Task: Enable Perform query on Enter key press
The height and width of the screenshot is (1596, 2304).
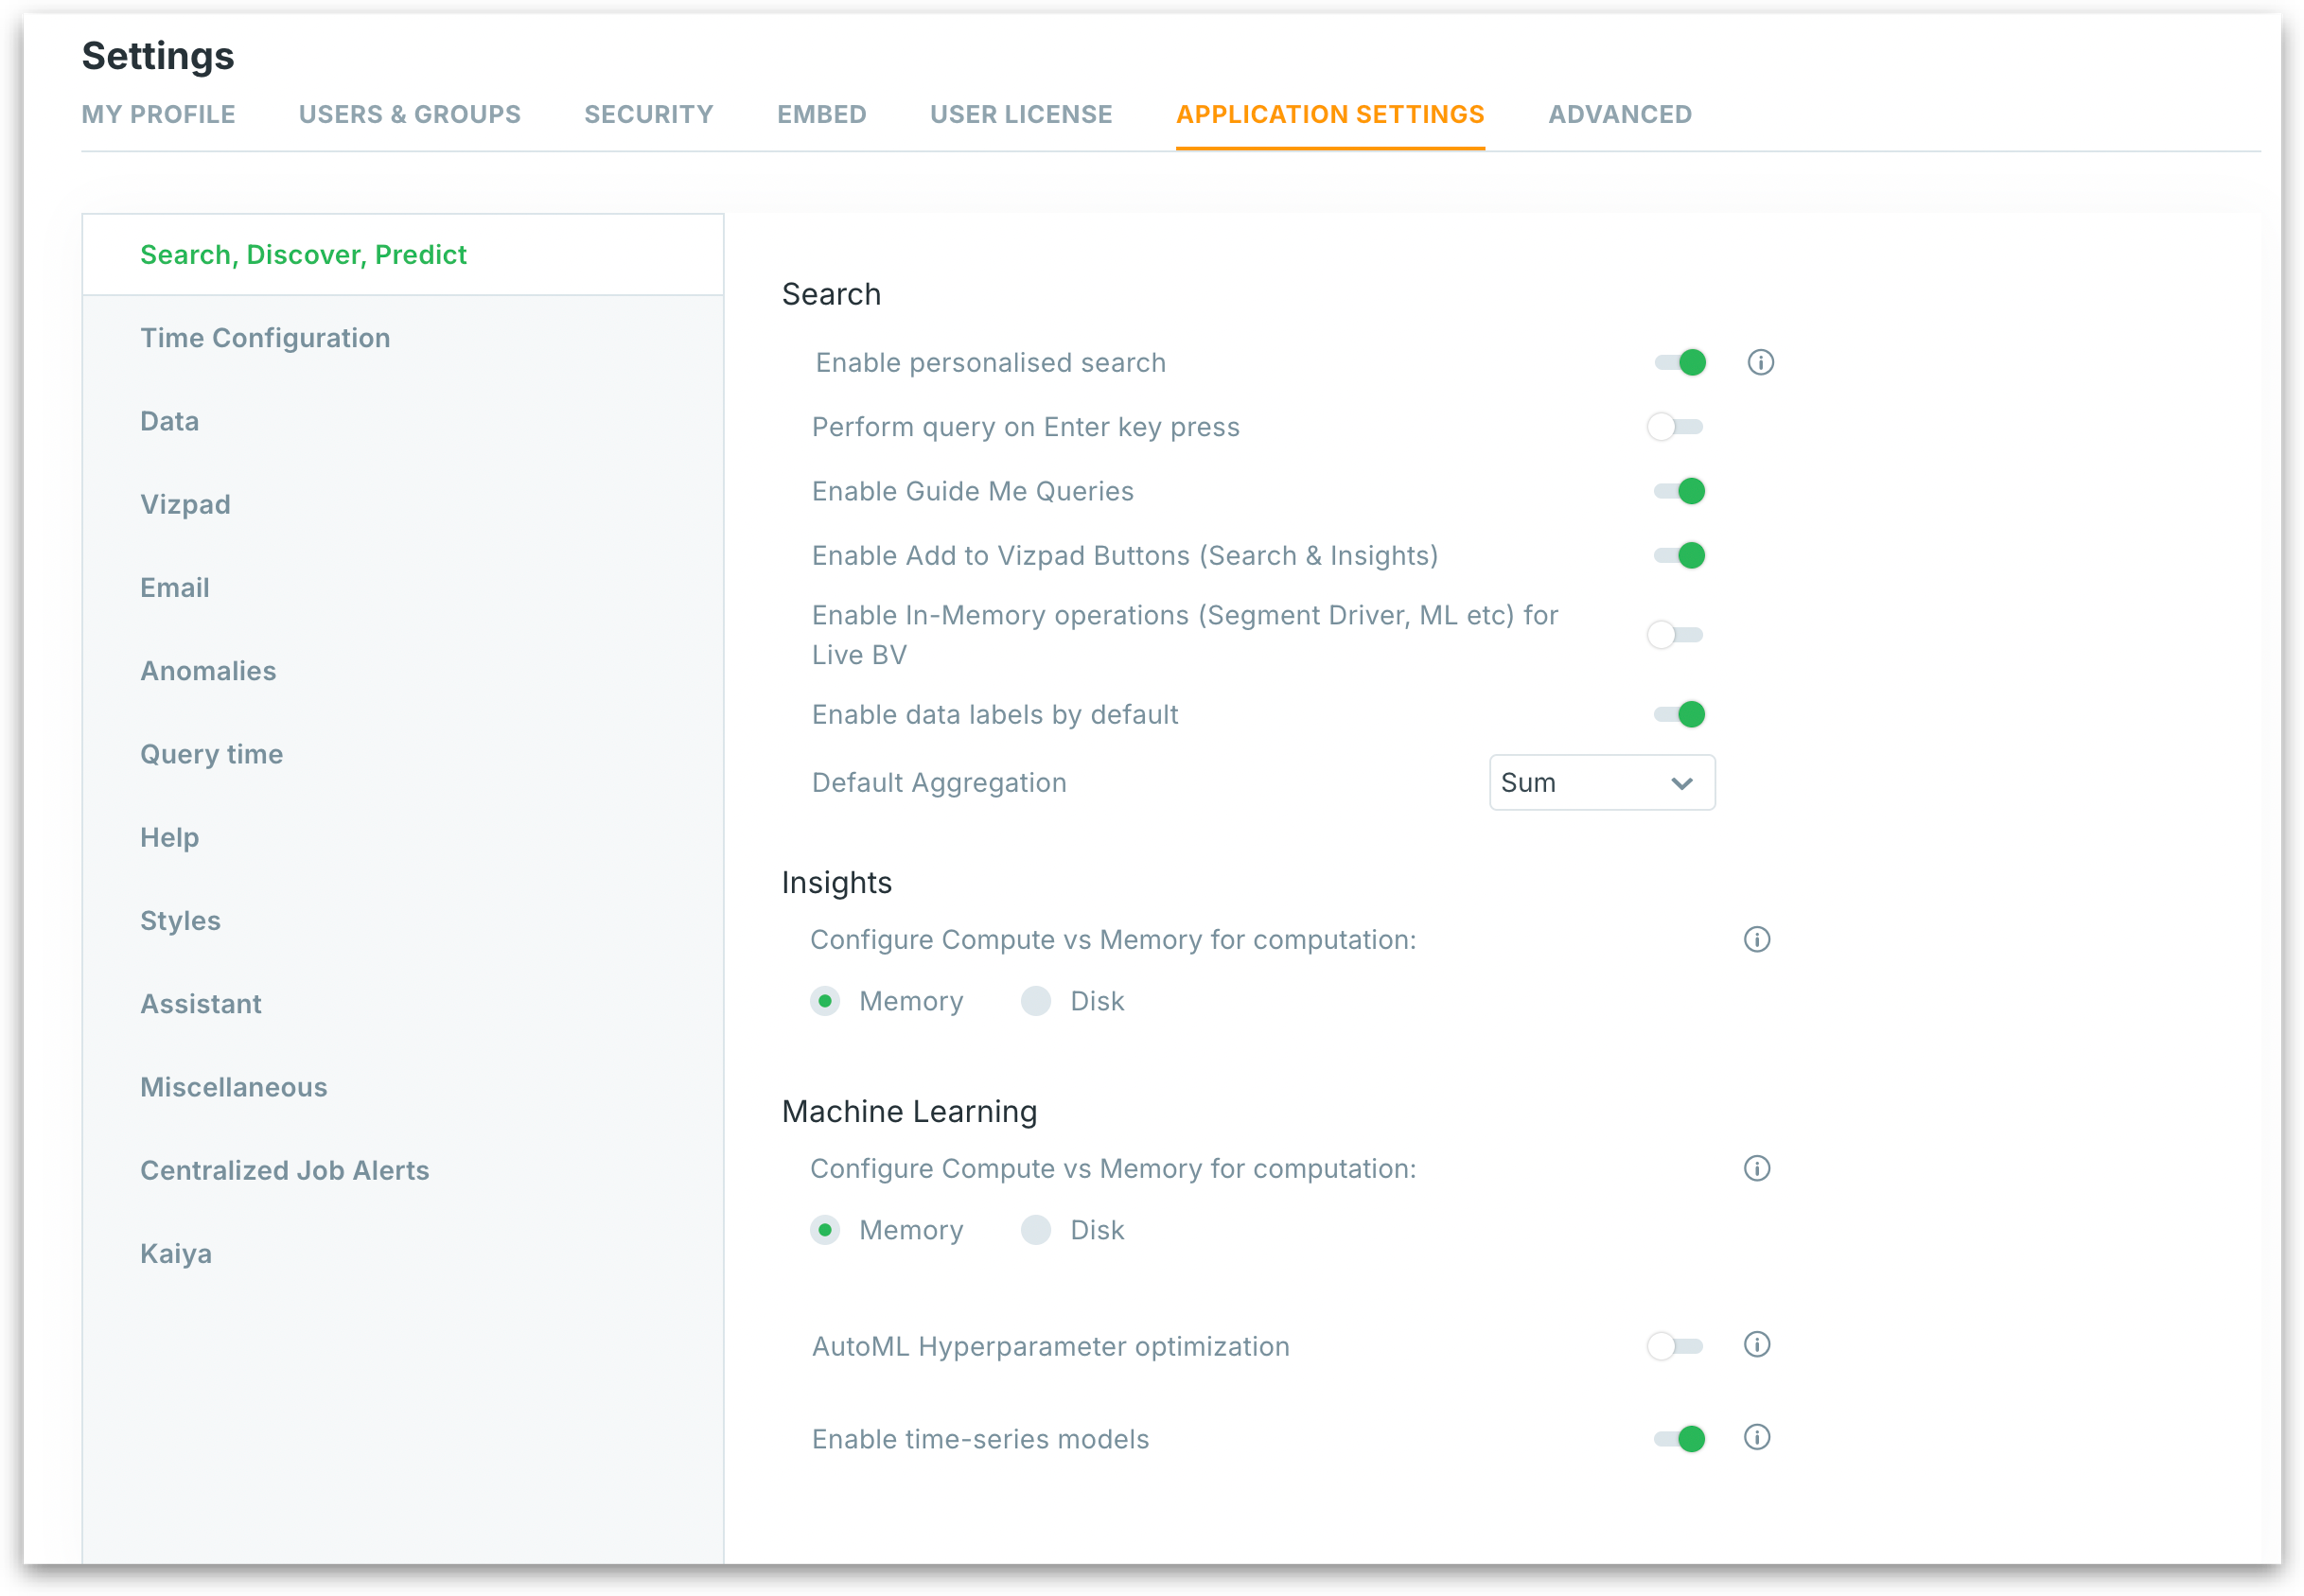Action: (x=1675, y=427)
